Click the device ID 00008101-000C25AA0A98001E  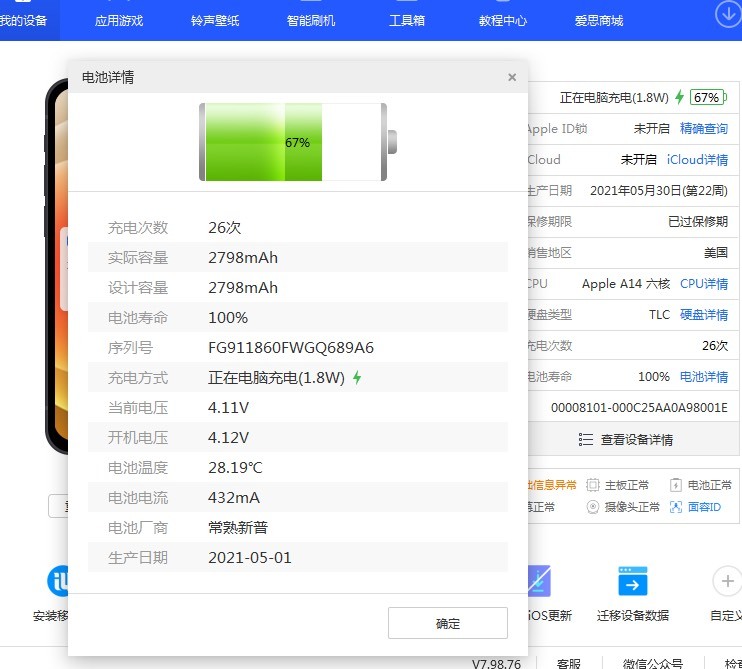point(639,408)
